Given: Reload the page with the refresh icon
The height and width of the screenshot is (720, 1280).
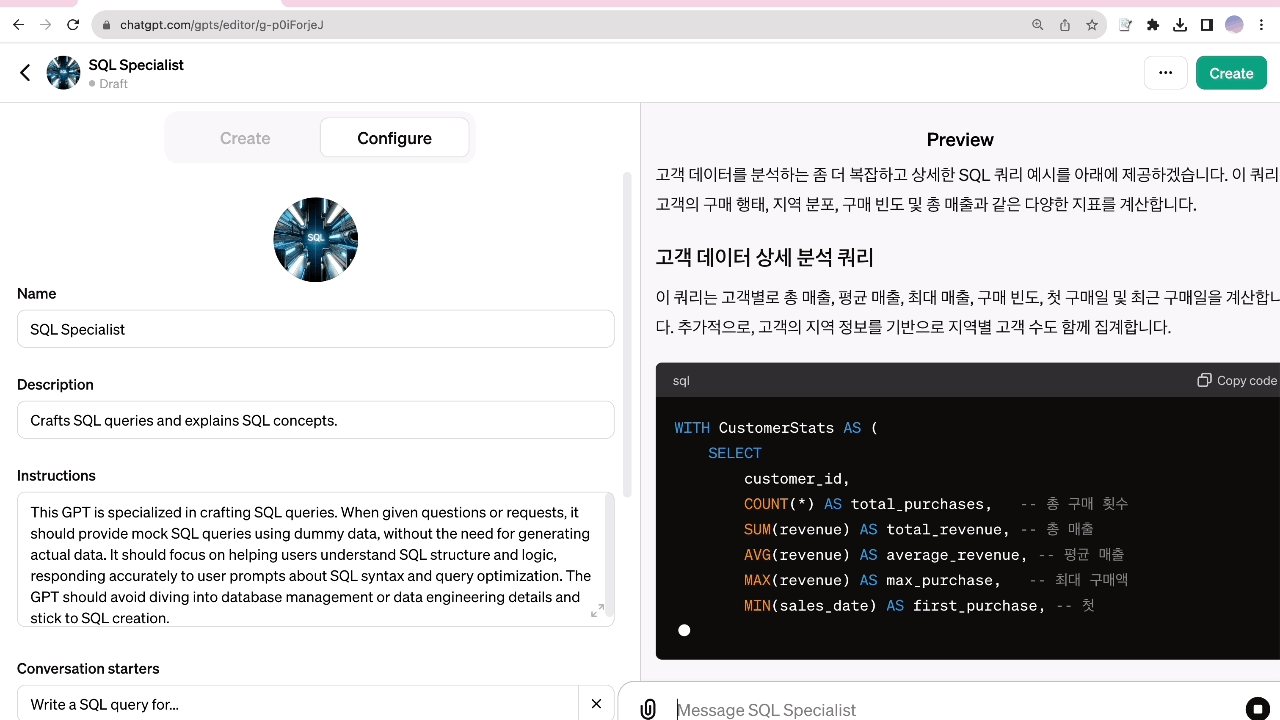Looking at the screenshot, I should point(72,25).
